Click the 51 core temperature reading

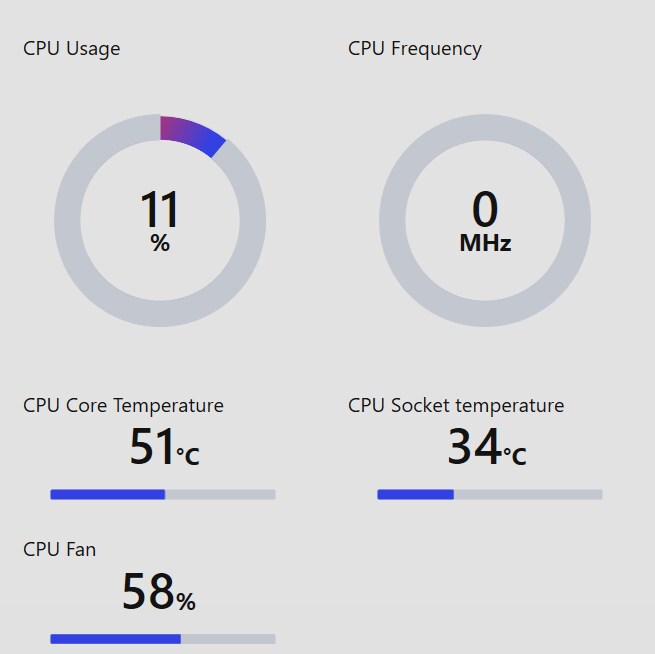tap(152, 448)
